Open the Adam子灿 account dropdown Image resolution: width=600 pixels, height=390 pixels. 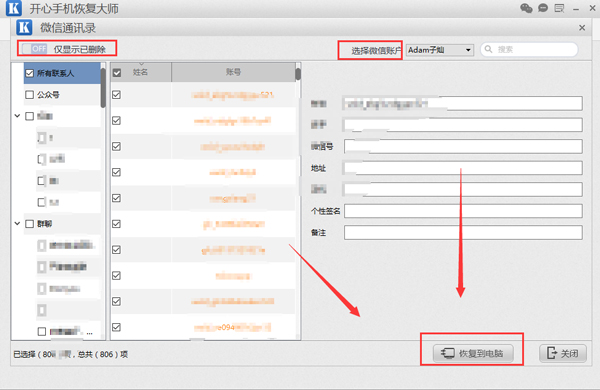pyautogui.click(x=440, y=50)
